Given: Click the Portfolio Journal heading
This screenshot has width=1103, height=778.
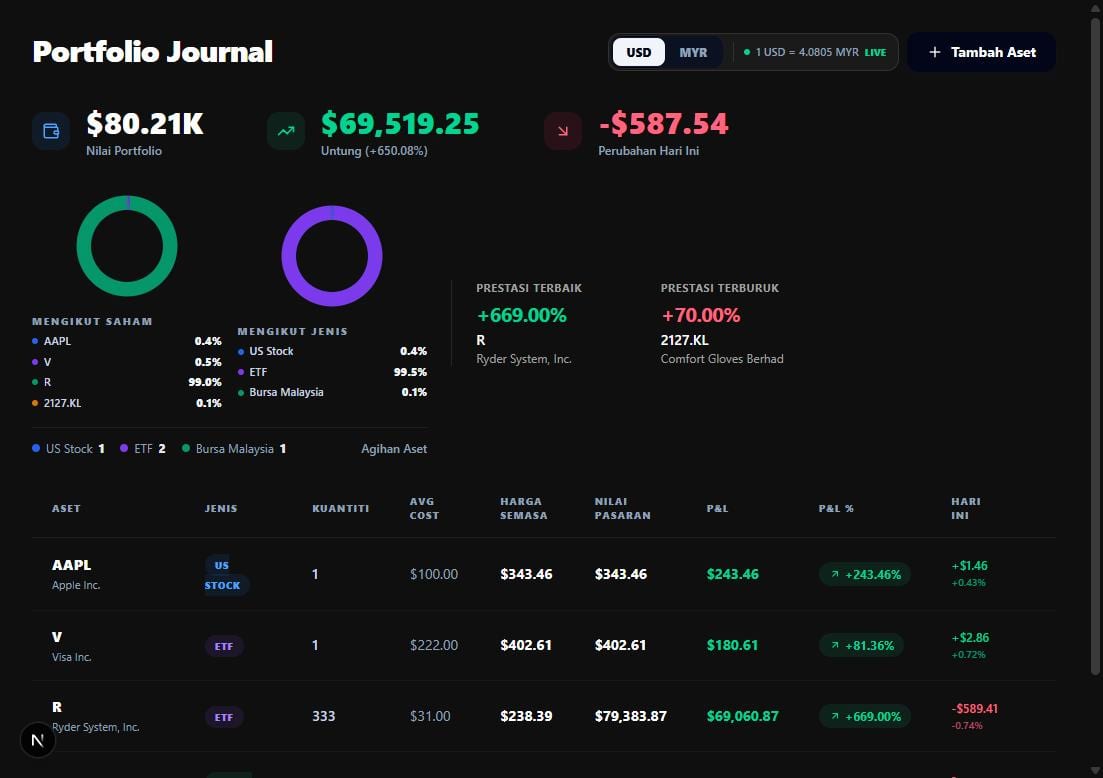Looking at the screenshot, I should 153,52.
